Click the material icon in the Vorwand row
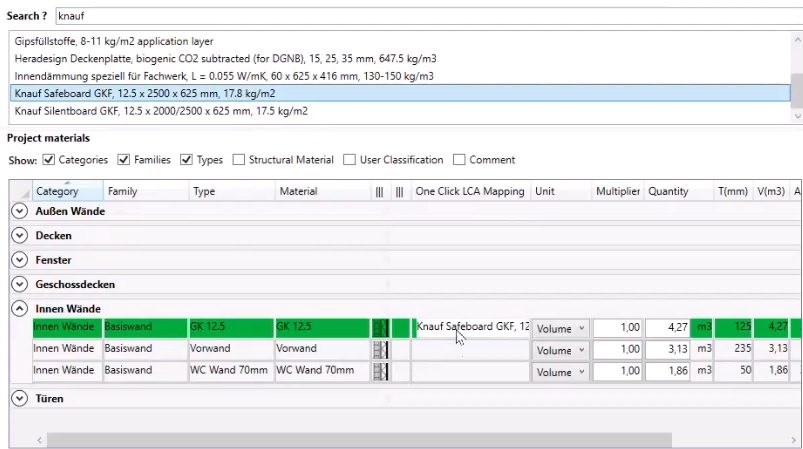Screen dimensions: 803x449 click(x=380, y=349)
